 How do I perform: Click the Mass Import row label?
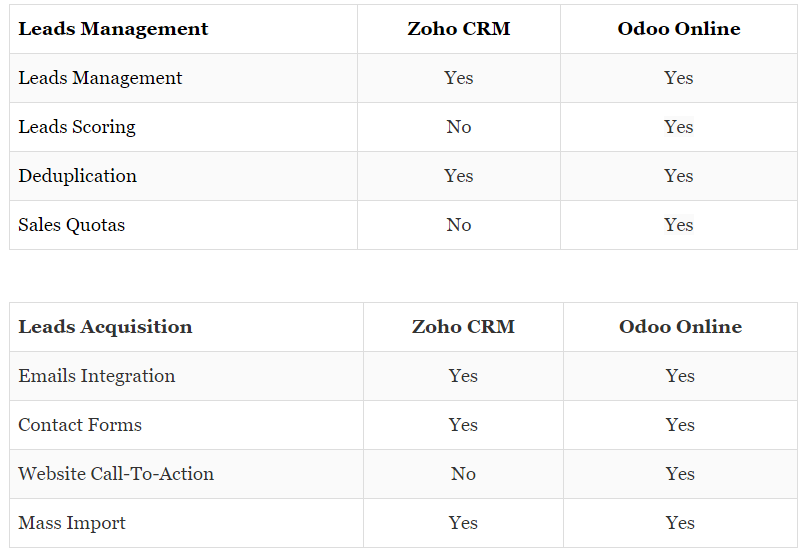coord(72,523)
